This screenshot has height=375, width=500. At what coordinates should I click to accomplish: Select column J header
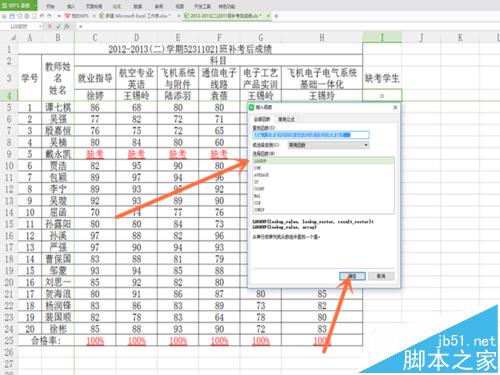tap(421, 38)
